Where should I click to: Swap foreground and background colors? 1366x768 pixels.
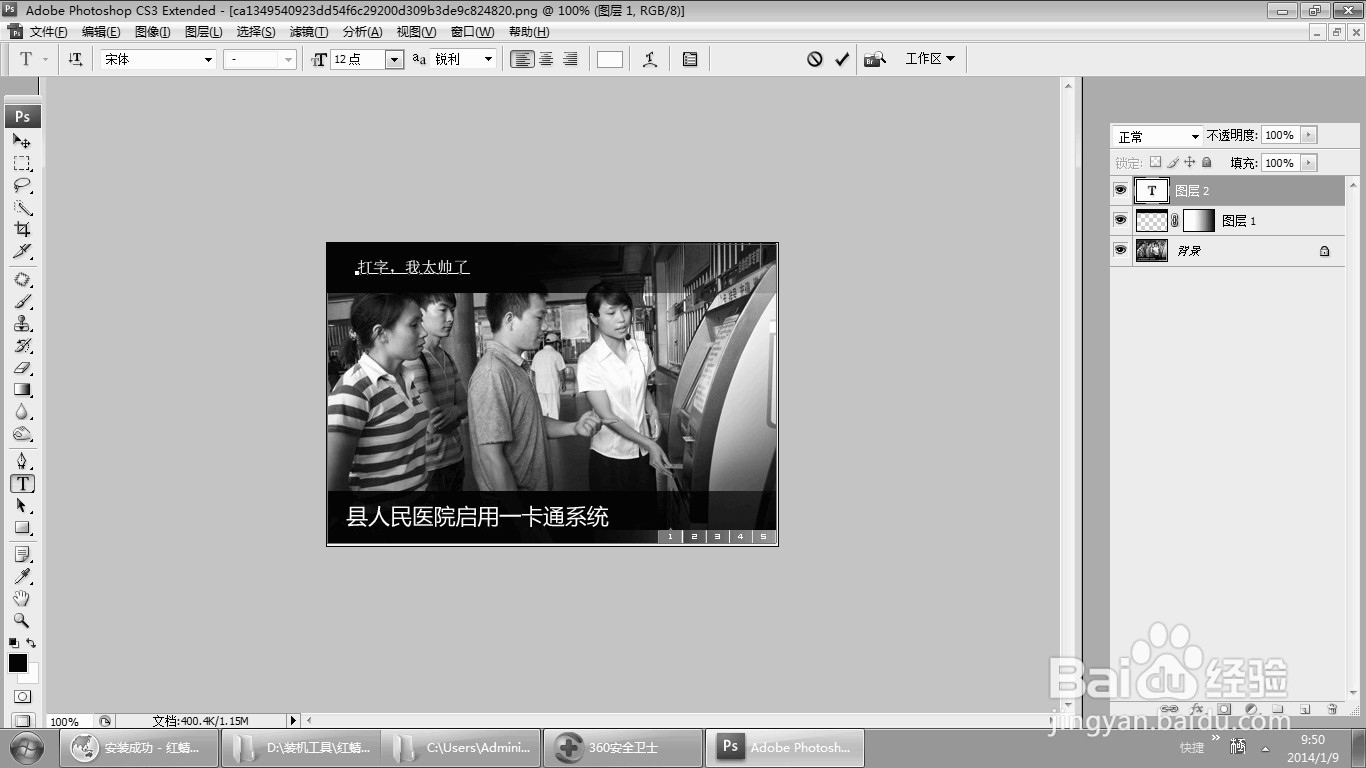tap(32, 643)
